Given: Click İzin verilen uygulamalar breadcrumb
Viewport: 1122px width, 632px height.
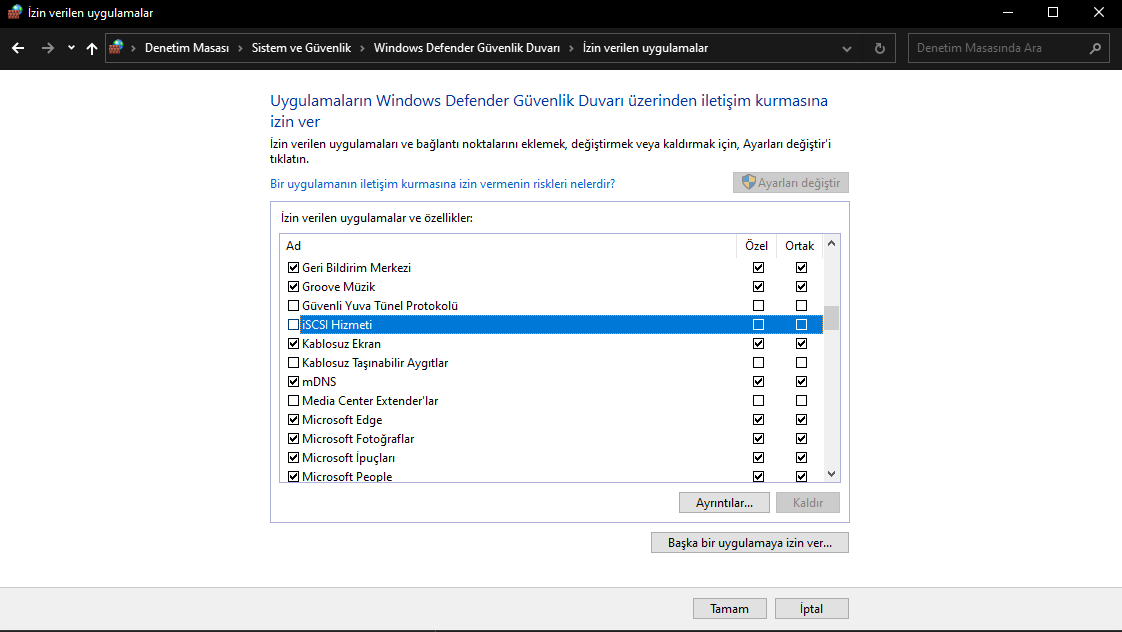Looking at the screenshot, I should [645, 48].
